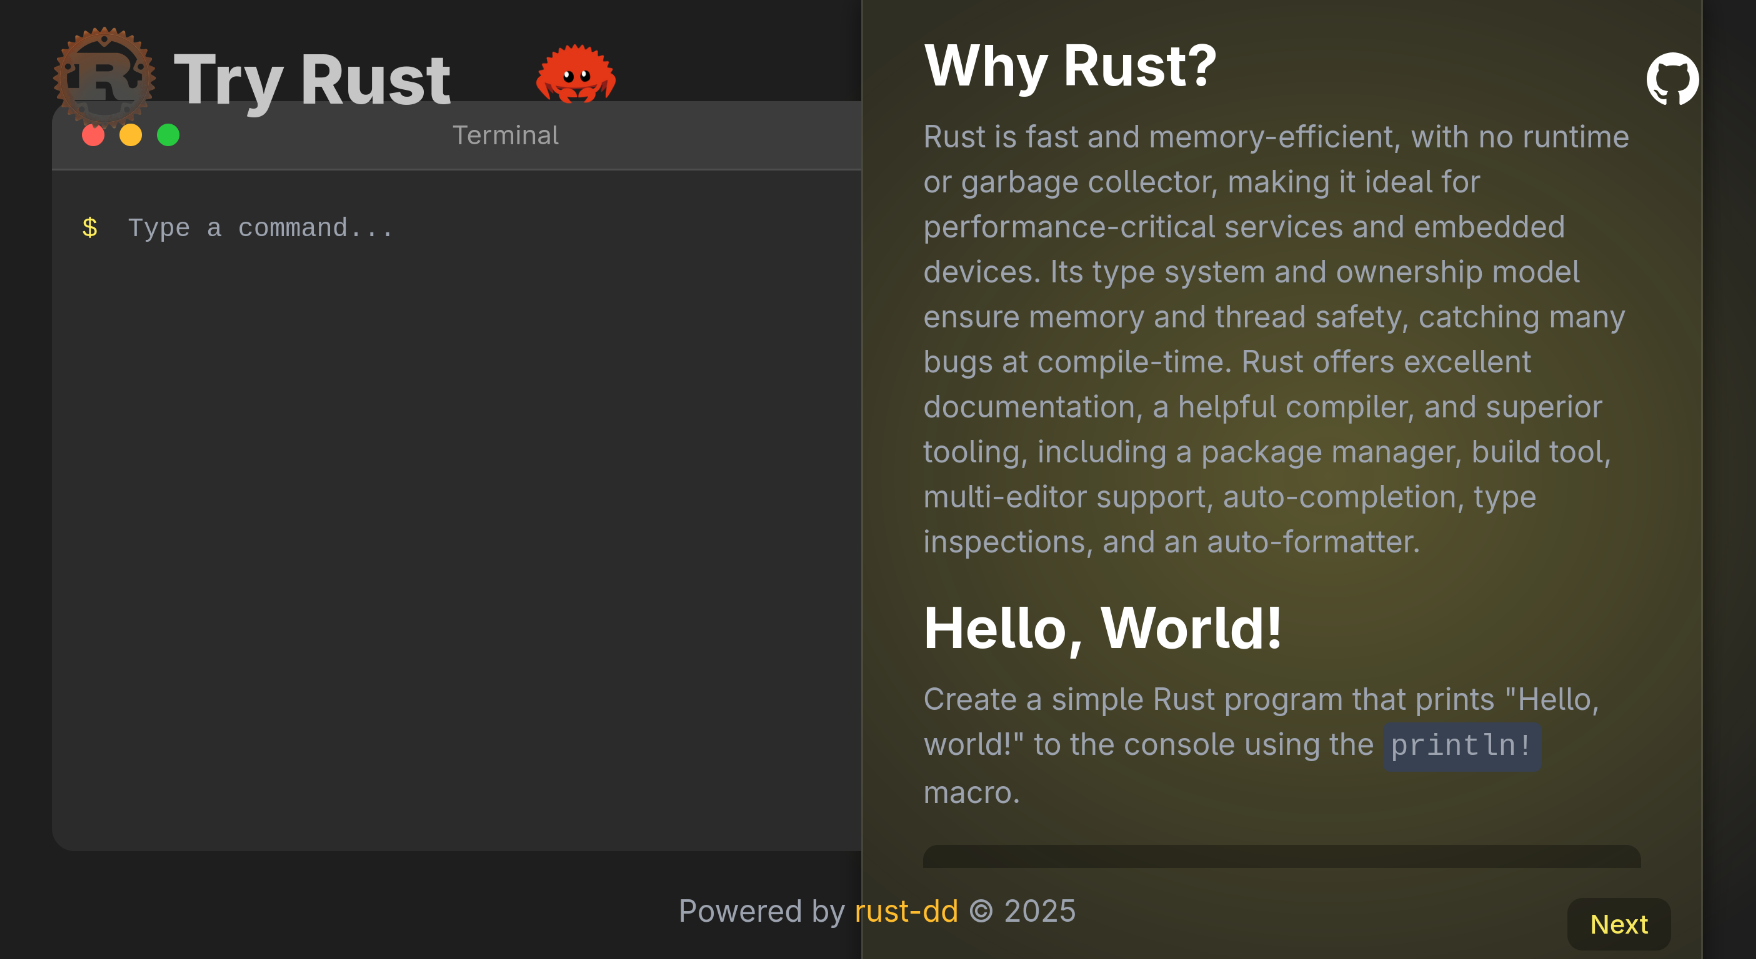1756x959 pixels.
Task: Open the rust-dd footer link
Action: tap(906, 911)
